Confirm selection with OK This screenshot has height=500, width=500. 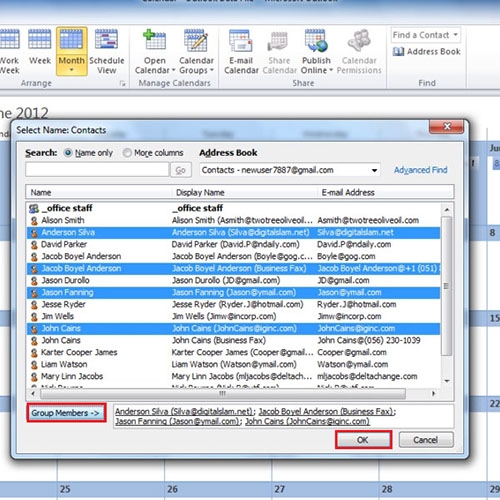tap(363, 440)
